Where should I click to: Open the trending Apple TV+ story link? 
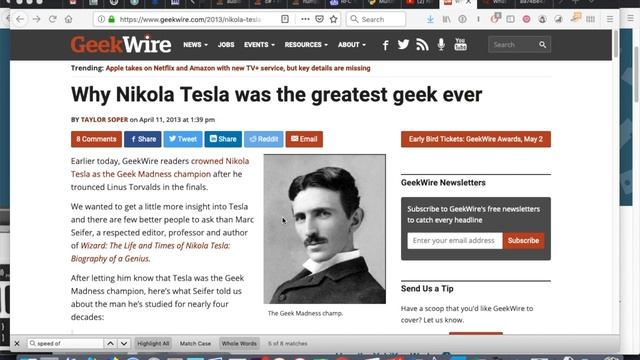(238, 68)
